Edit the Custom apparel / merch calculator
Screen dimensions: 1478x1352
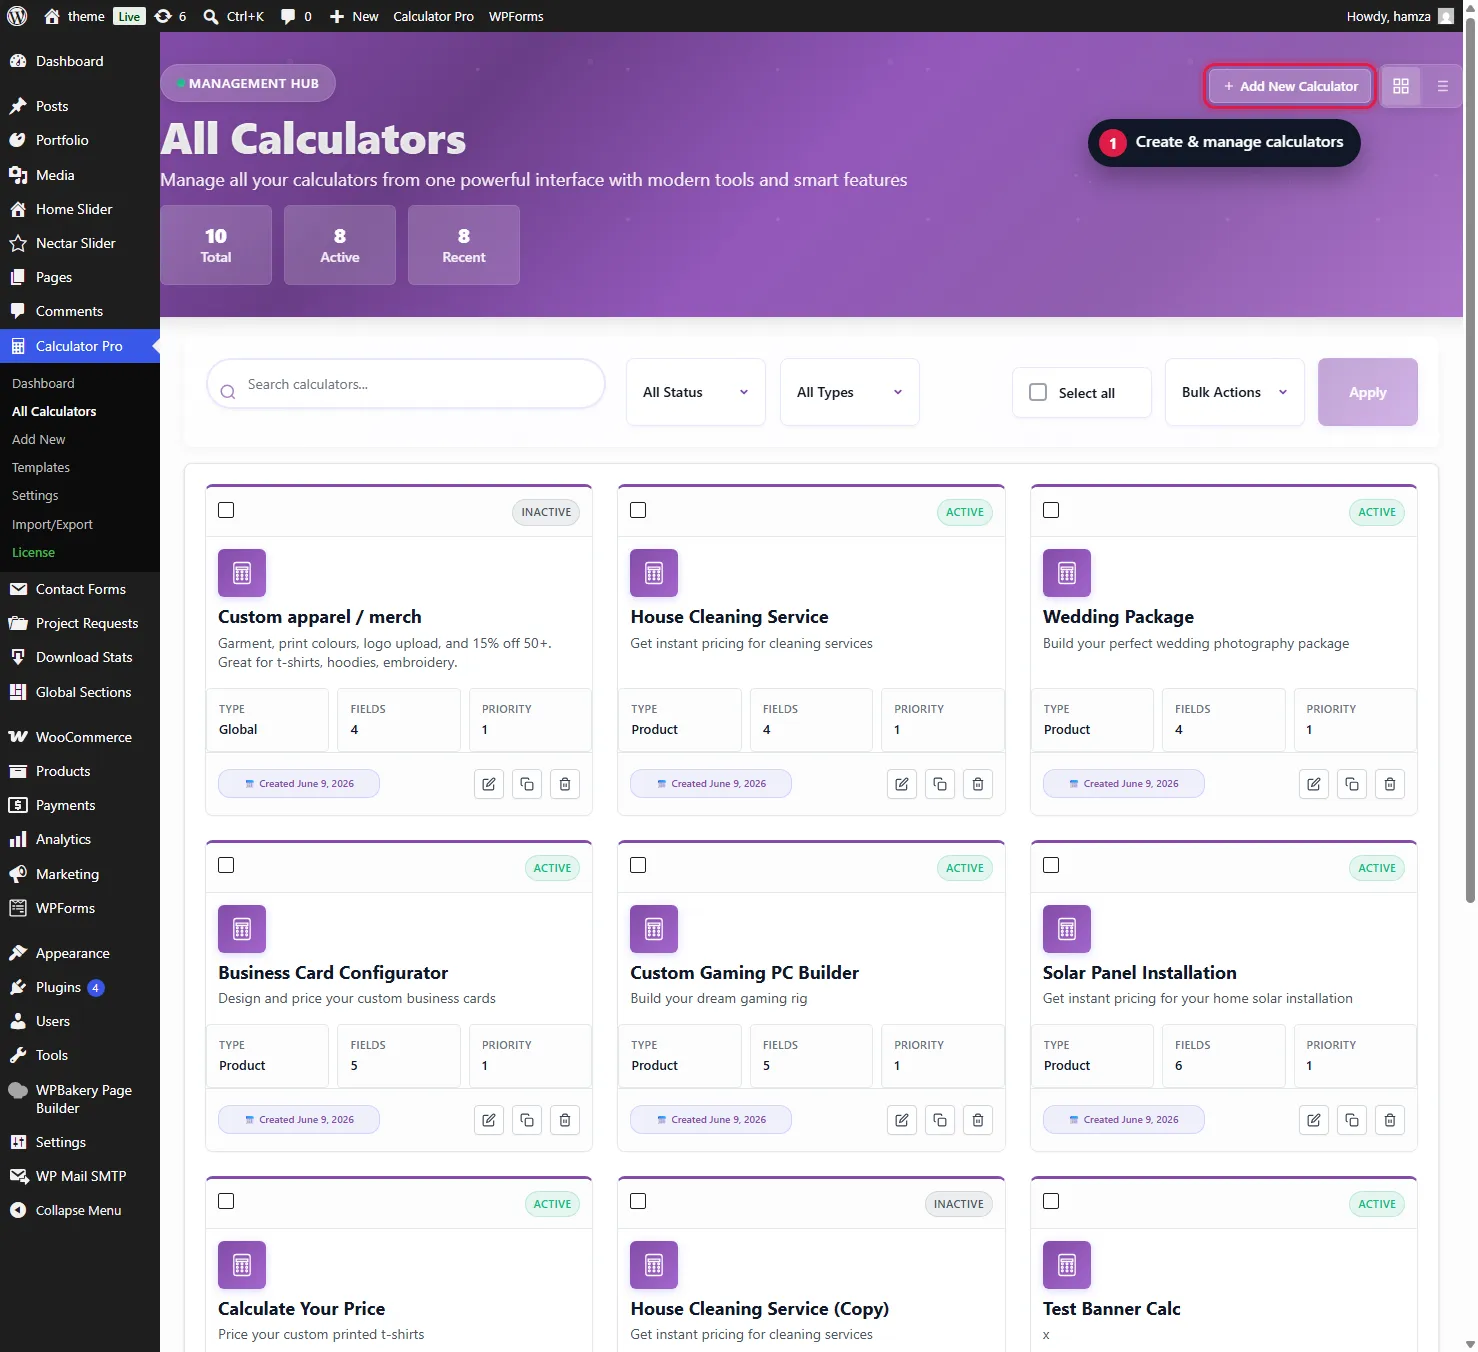tap(489, 784)
